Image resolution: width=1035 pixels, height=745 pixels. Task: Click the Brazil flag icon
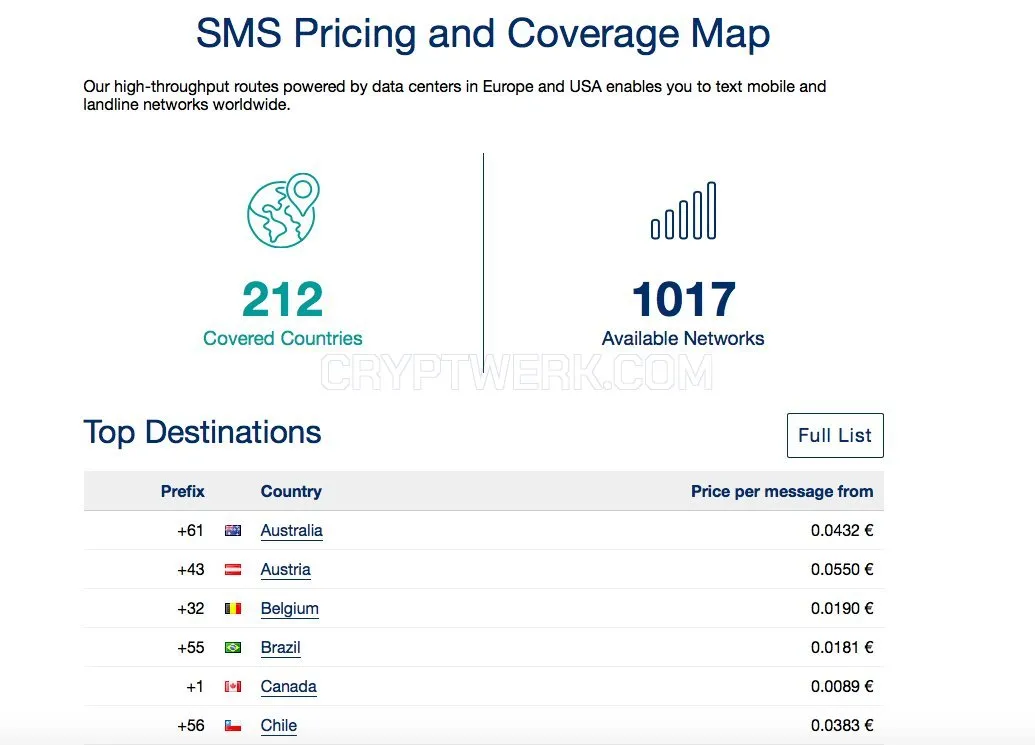point(233,647)
